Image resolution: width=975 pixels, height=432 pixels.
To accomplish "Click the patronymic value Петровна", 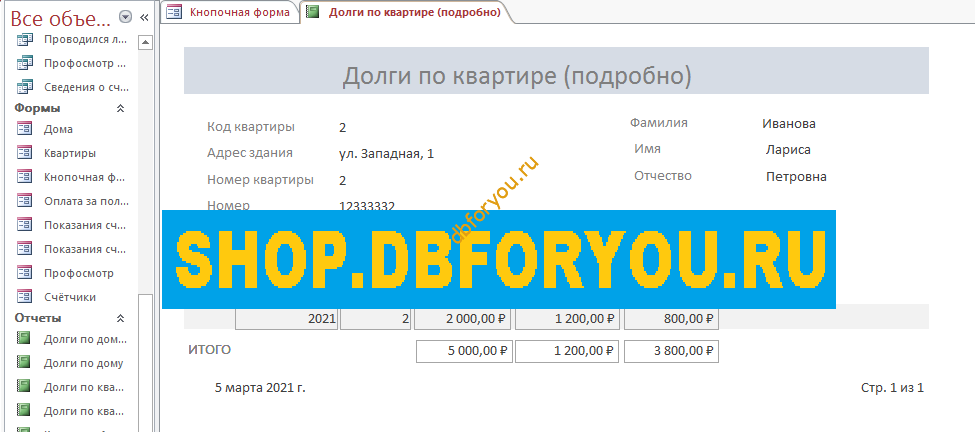I will pos(796,177).
